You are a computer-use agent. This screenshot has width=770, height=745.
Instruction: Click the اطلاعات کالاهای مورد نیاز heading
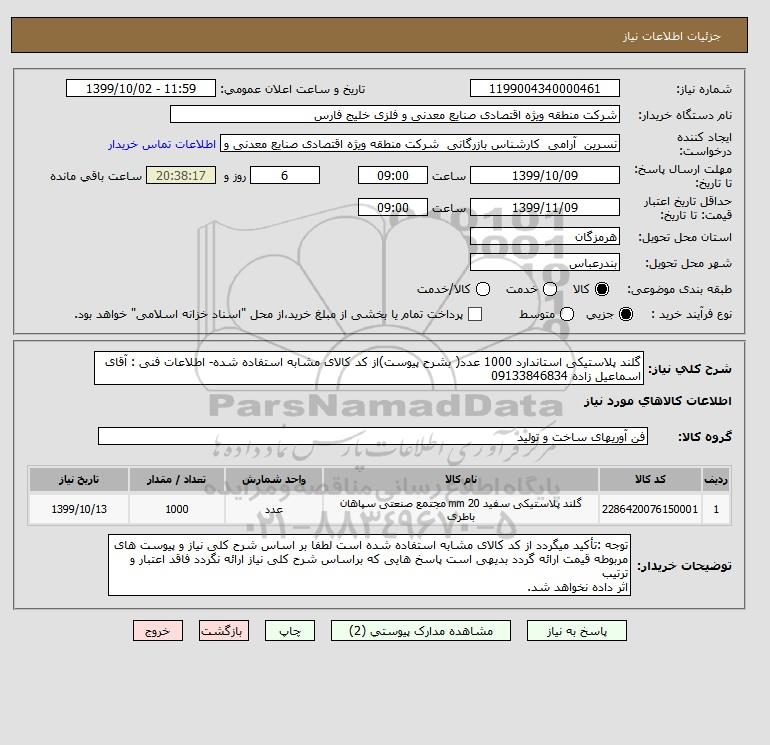click(658, 401)
